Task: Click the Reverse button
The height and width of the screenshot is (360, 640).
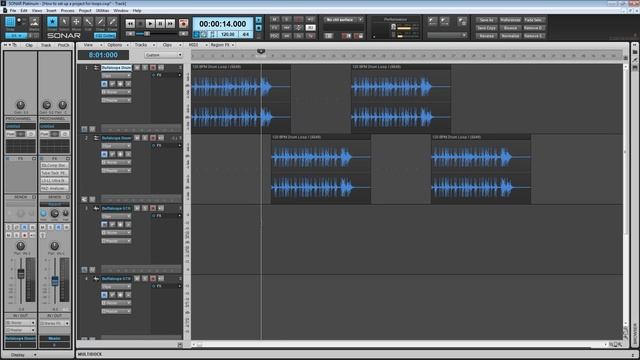Action: coord(486,36)
